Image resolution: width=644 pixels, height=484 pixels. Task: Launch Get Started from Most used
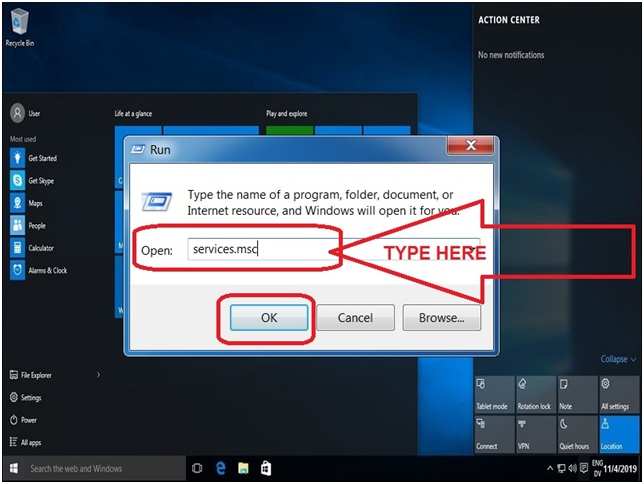[x=34, y=158]
